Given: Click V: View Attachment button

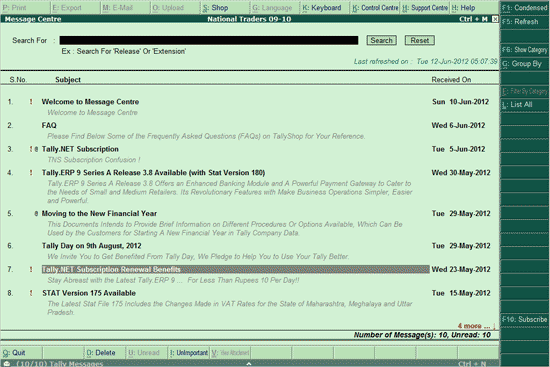Looking at the screenshot, I should [x=230, y=353].
